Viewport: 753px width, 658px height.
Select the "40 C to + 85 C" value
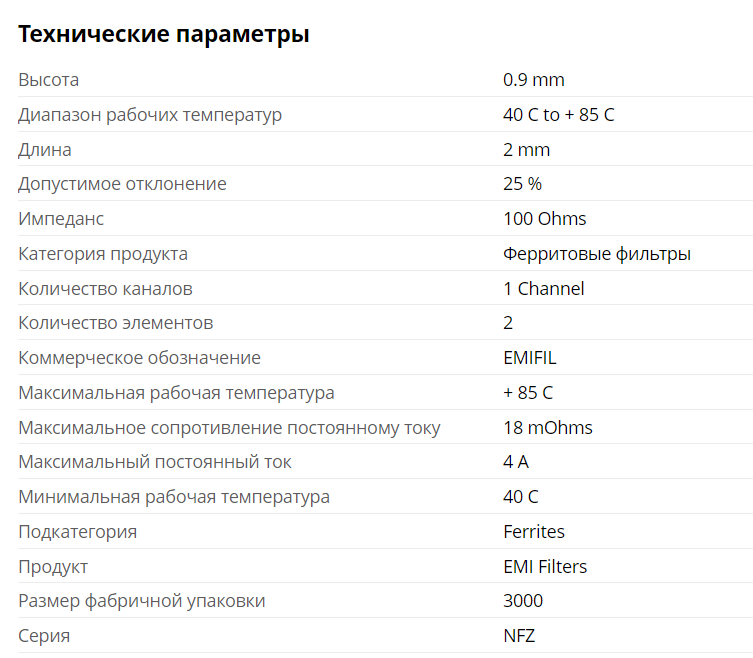point(558,115)
